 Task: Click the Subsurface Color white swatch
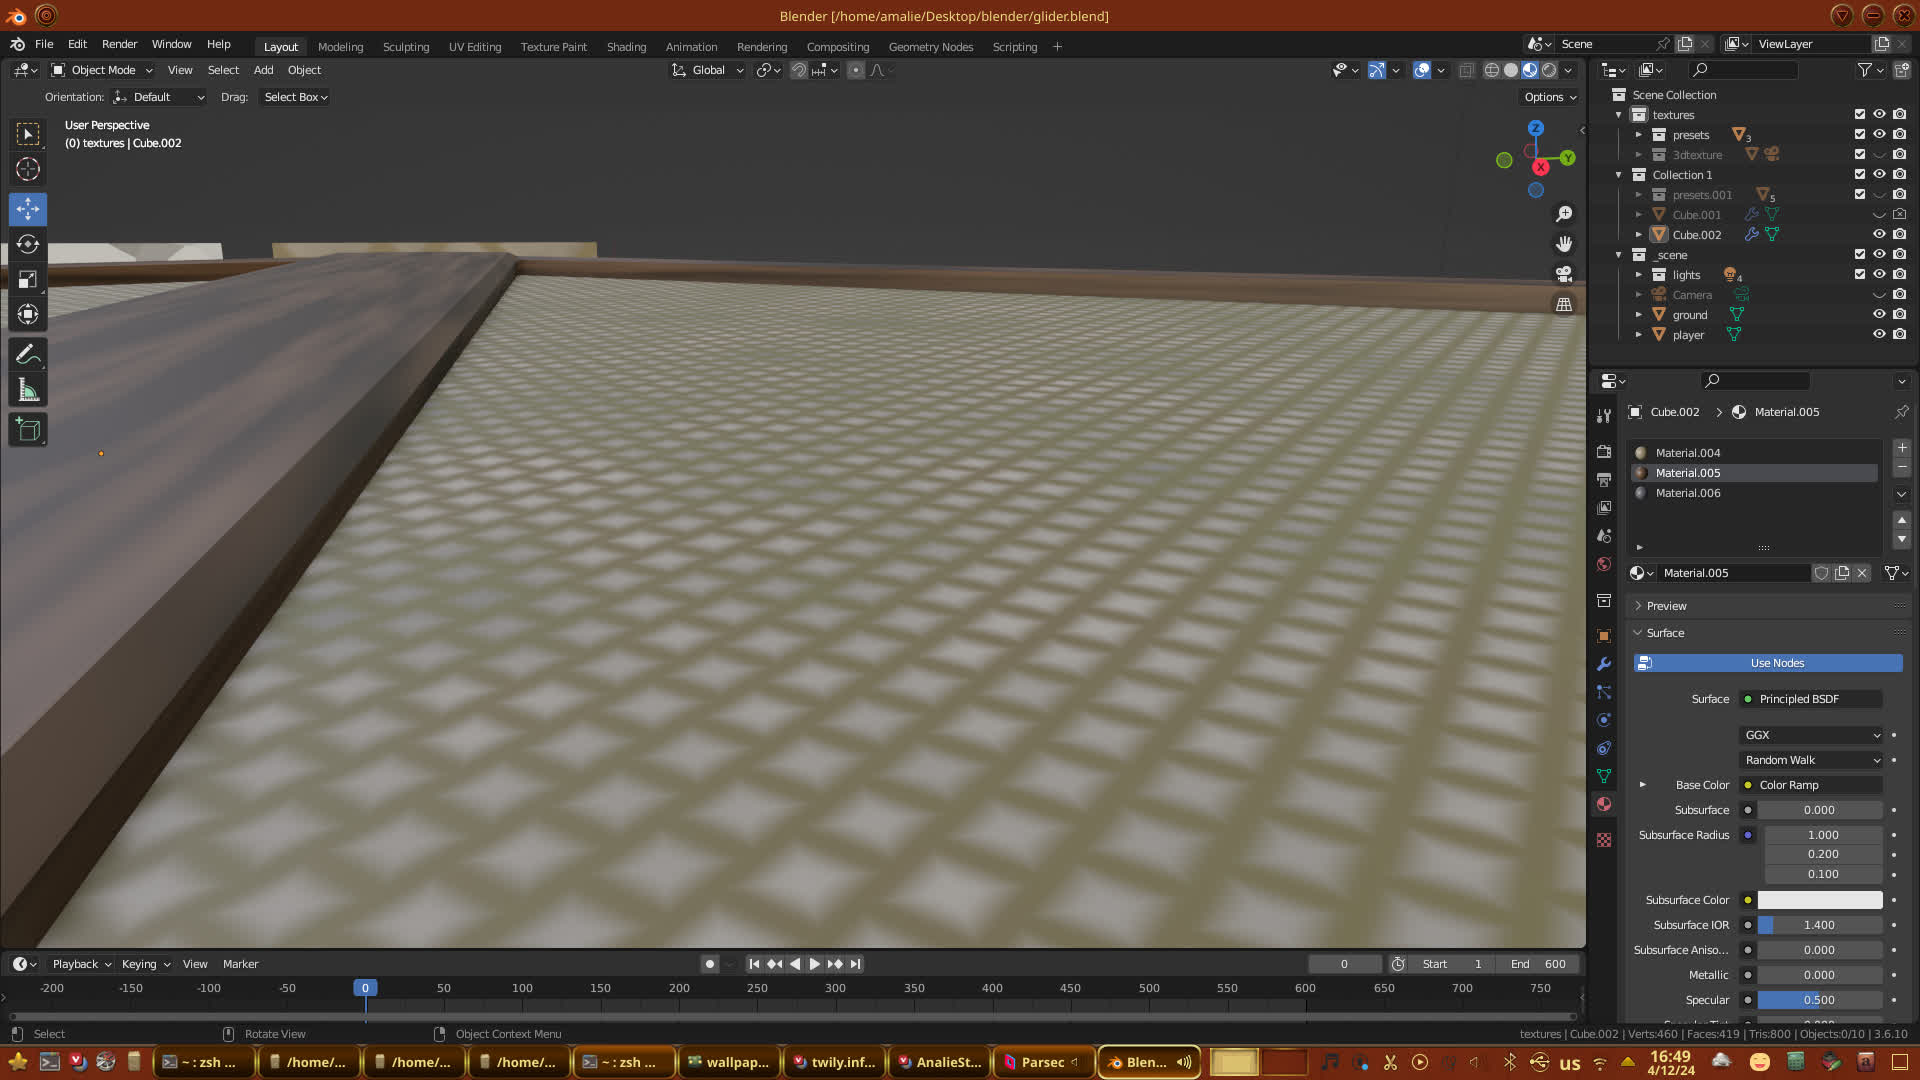coord(1819,900)
